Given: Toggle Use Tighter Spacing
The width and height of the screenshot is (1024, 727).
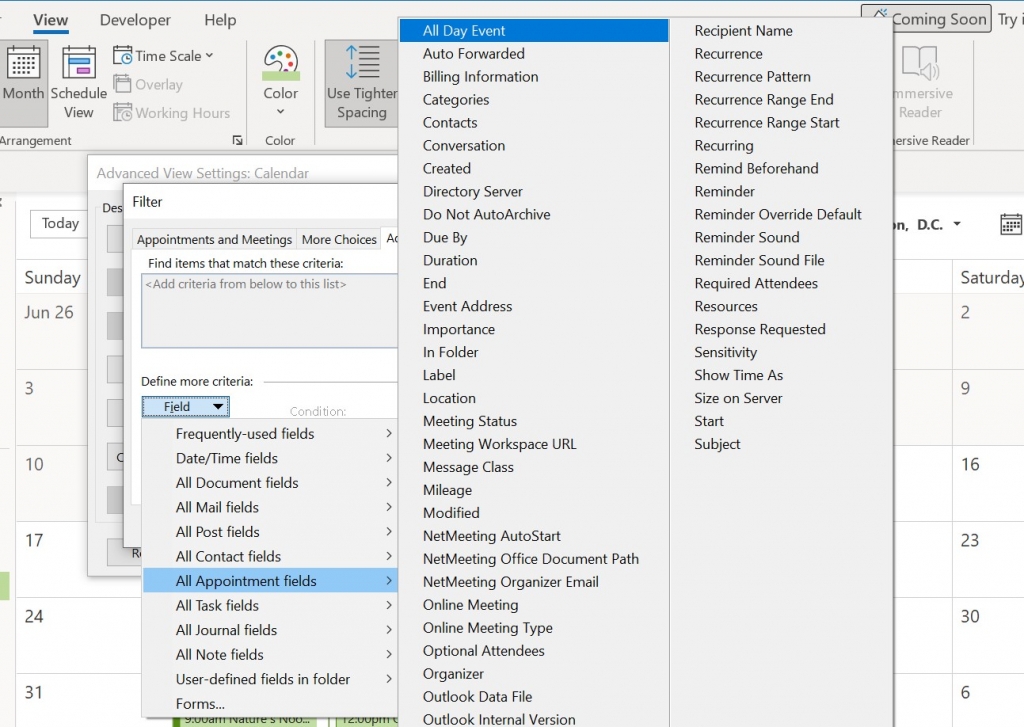Looking at the screenshot, I should [x=361, y=83].
